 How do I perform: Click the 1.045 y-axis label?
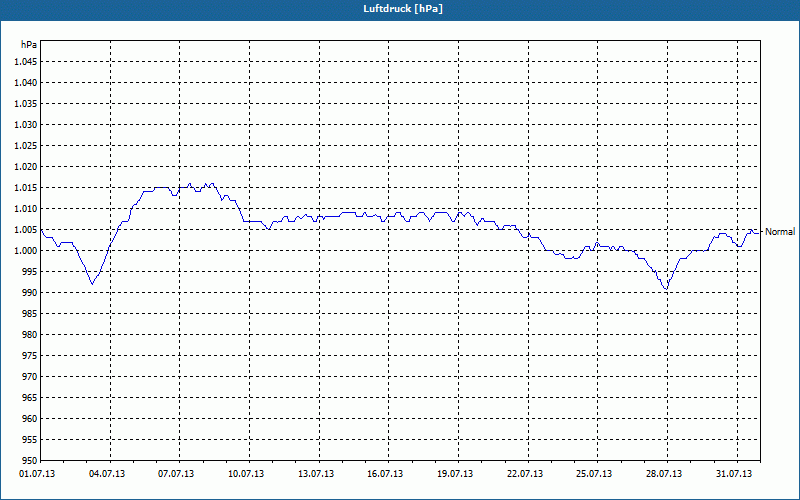[26, 62]
